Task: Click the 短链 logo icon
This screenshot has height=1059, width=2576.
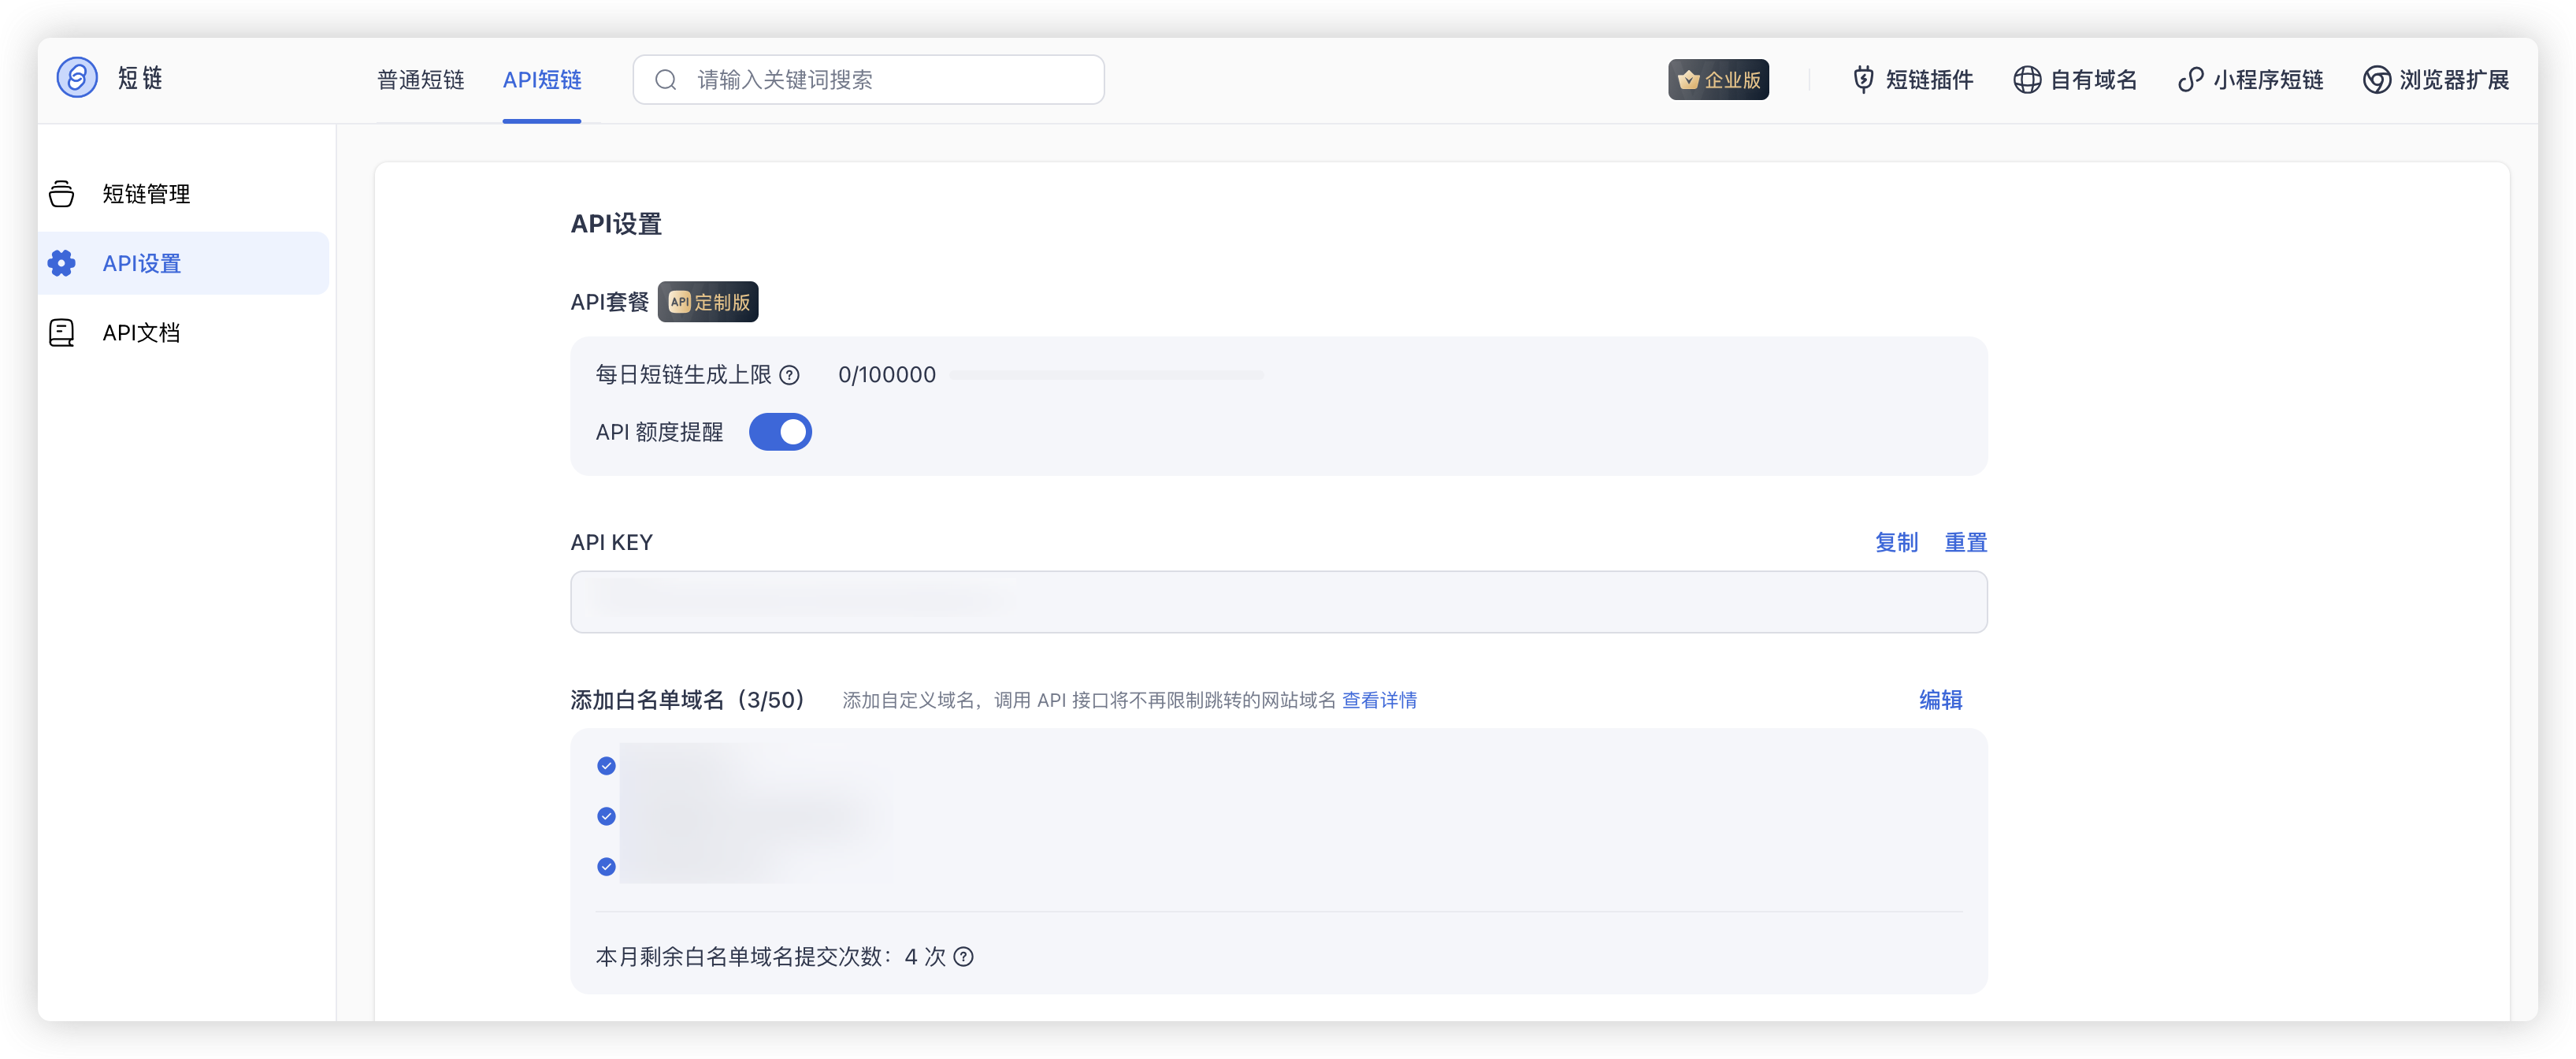Action: point(77,78)
